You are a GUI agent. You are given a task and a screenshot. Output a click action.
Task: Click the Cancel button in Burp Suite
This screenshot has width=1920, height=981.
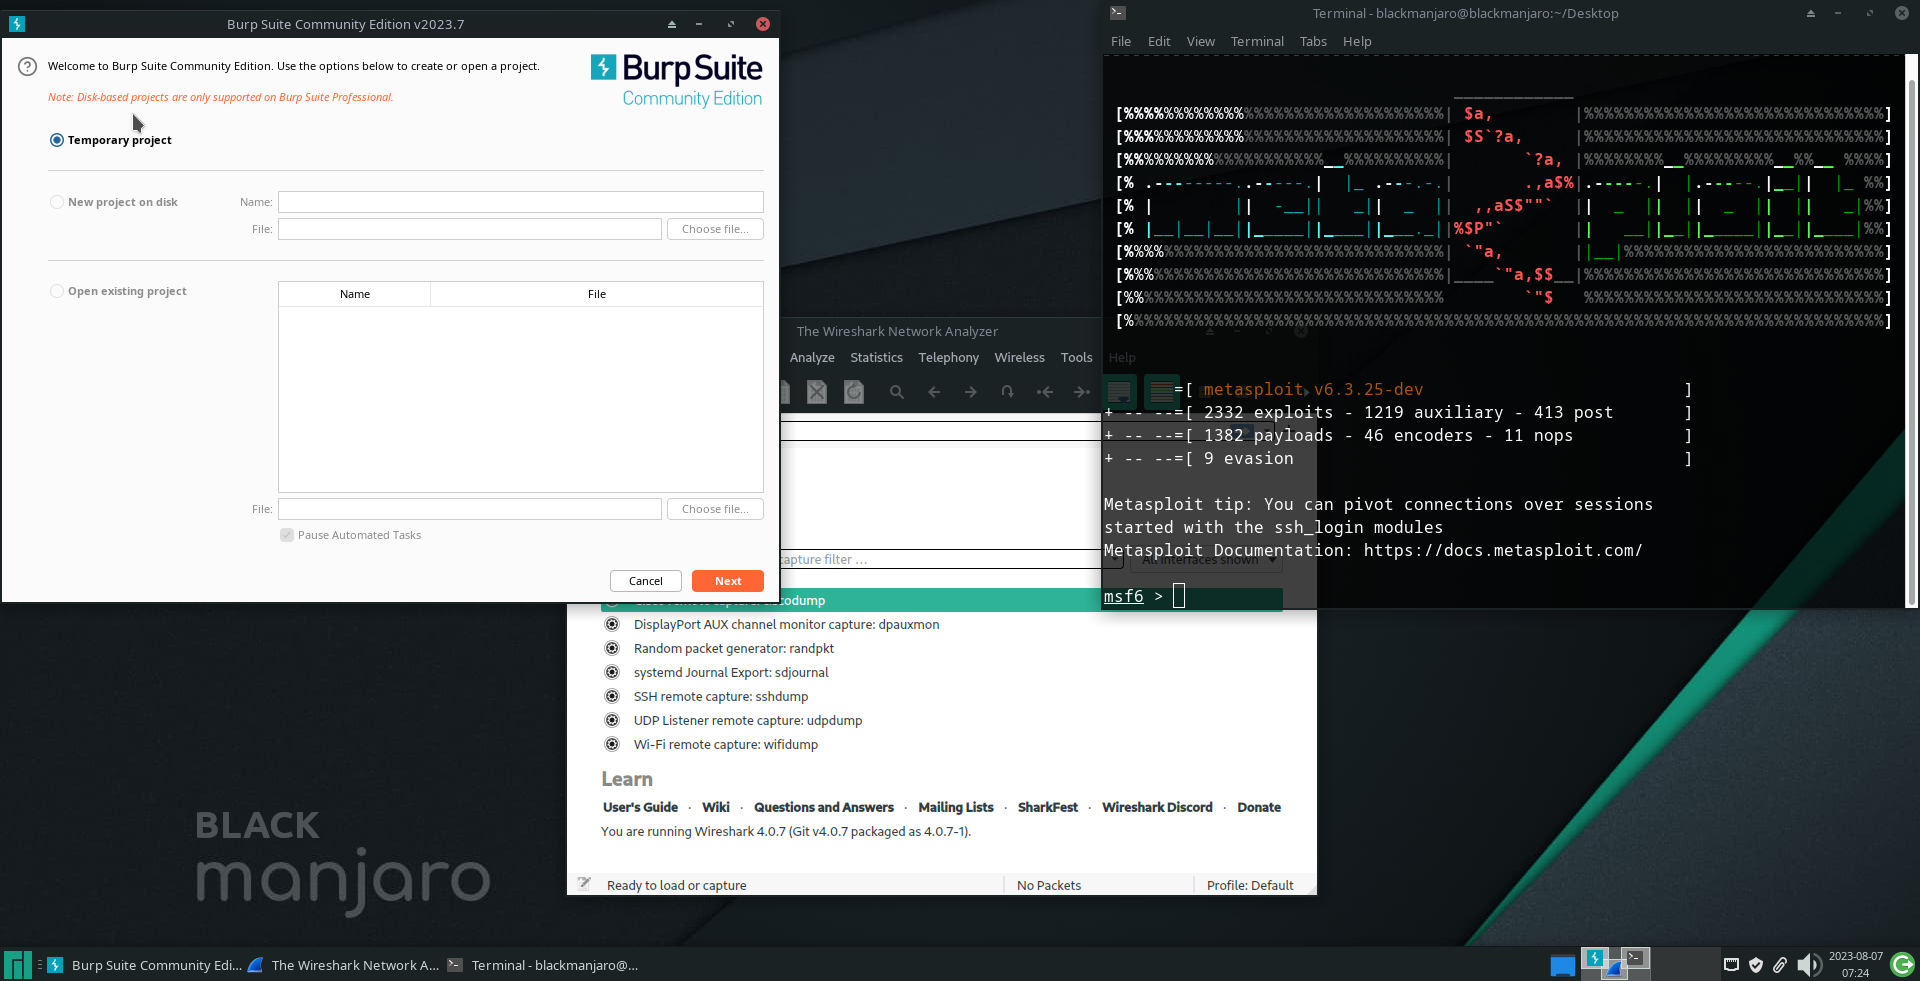tap(646, 581)
